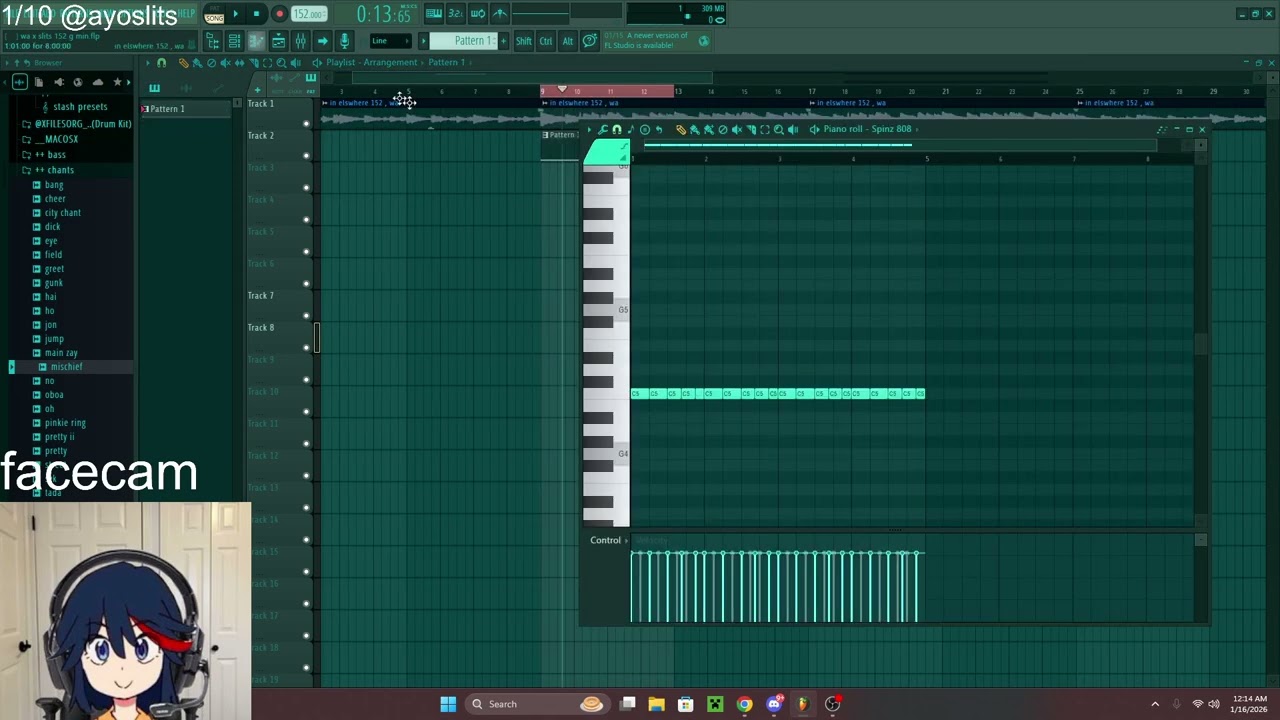Select the Playlist mute tool
Viewport: 1280px width, 720px height.
click(x=225, y=63)
